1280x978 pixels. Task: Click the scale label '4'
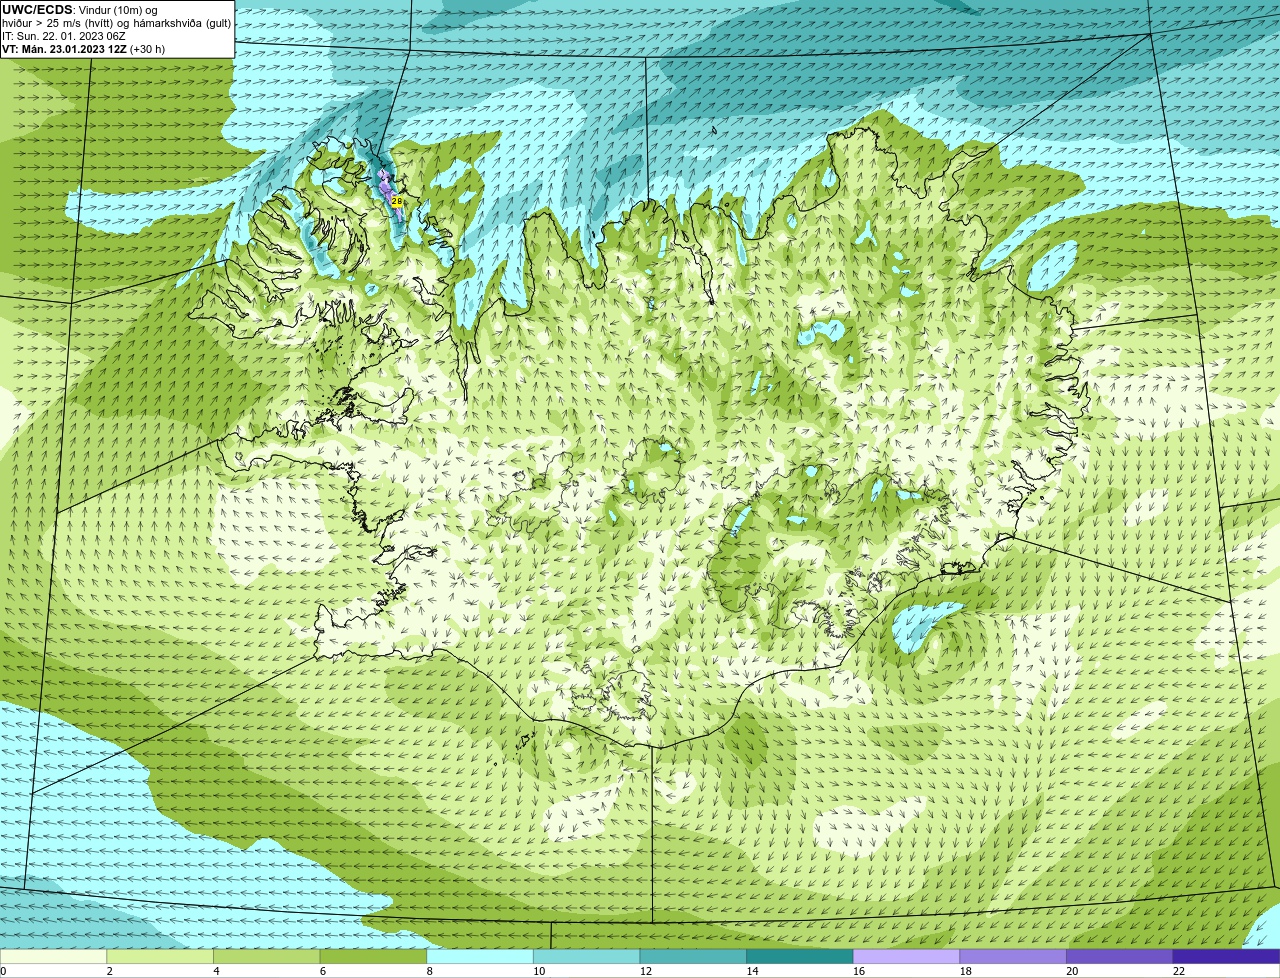point(216,971)
